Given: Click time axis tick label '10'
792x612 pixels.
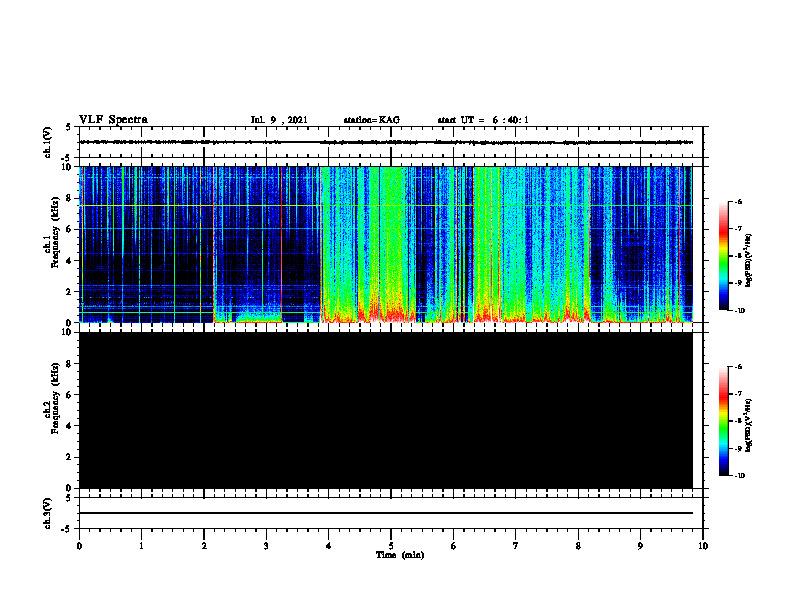Looking at the screenshot, I should coord(703,546).
